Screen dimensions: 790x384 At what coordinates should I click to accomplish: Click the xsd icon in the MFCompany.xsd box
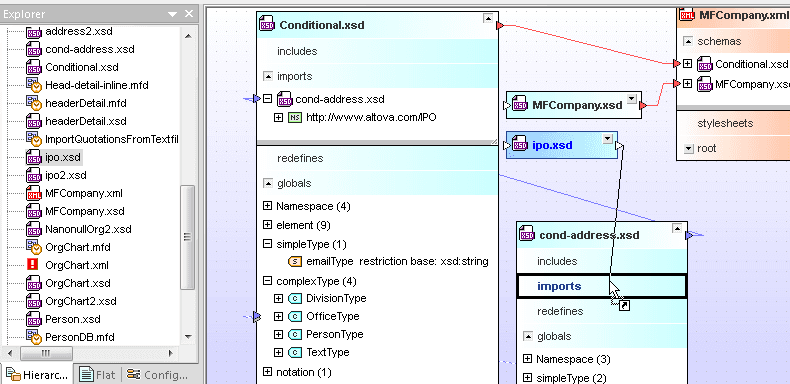[520, 105]
